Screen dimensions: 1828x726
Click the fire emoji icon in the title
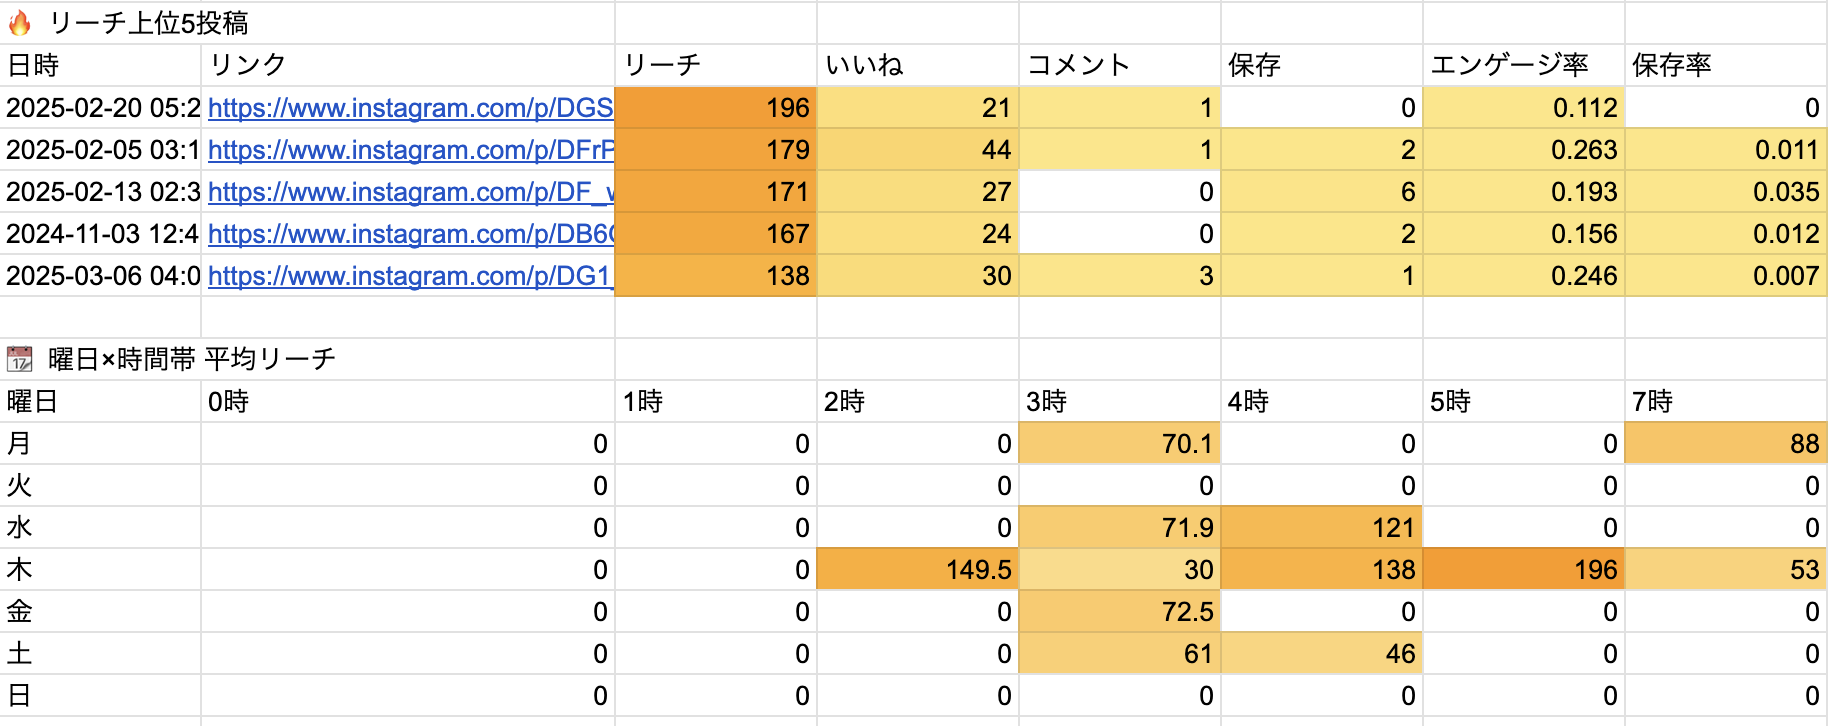click(20, 23)
